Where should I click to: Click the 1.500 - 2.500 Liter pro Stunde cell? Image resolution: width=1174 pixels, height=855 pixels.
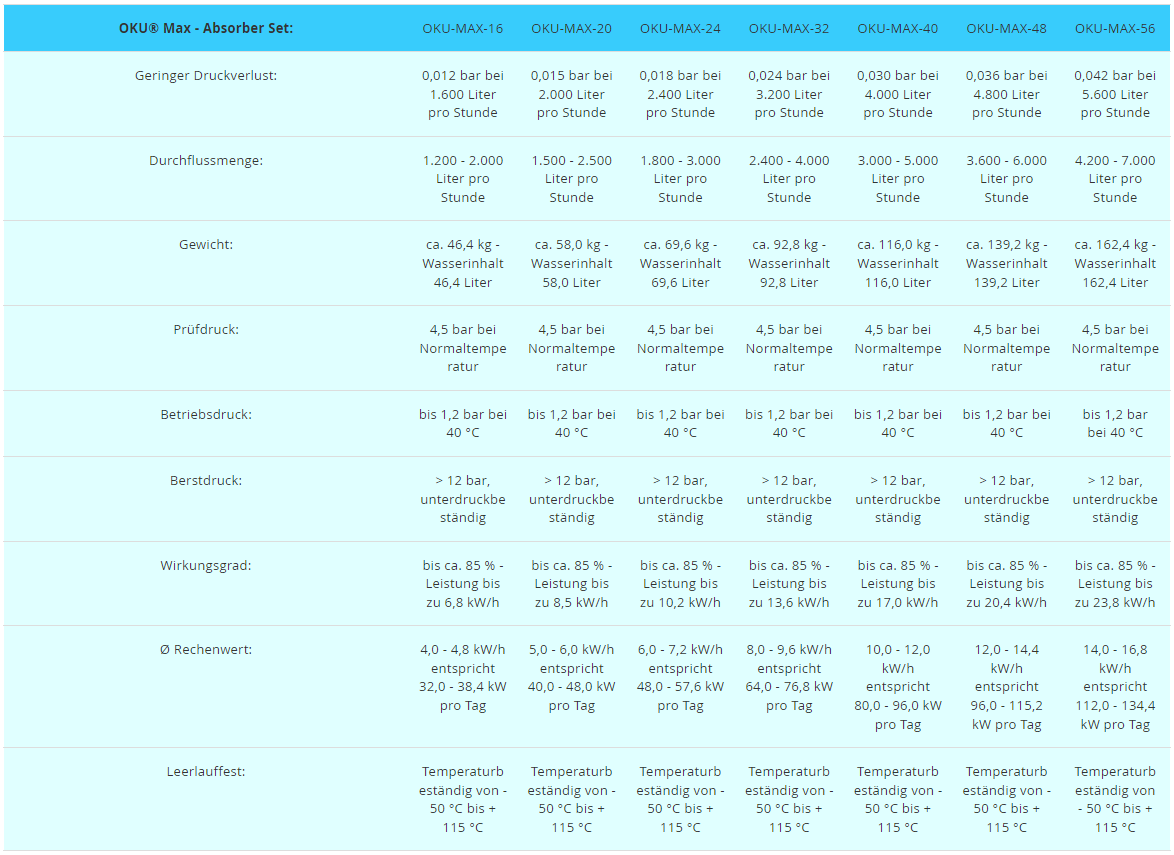click(x=571, y=179)
